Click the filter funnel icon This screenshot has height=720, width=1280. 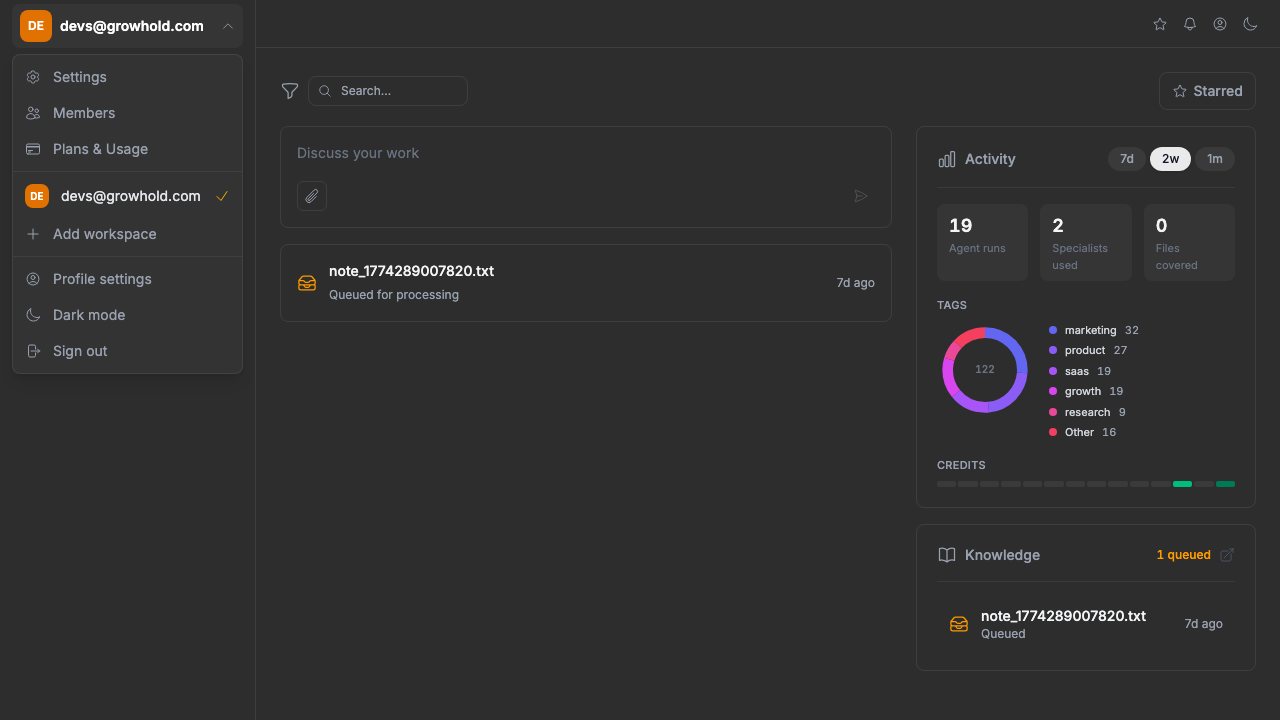tap(290, 91)
